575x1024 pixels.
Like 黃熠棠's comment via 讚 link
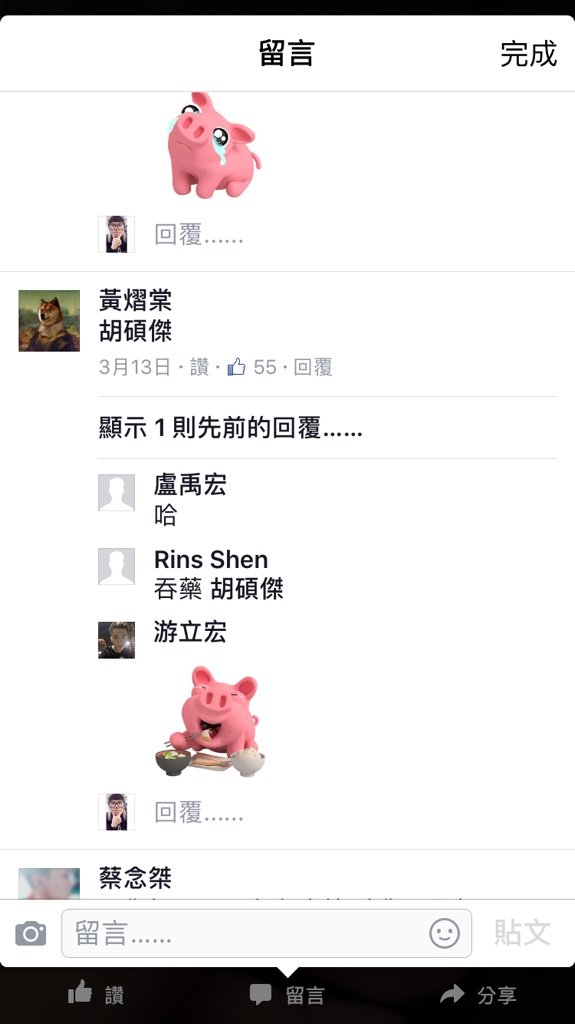[199, 367]
